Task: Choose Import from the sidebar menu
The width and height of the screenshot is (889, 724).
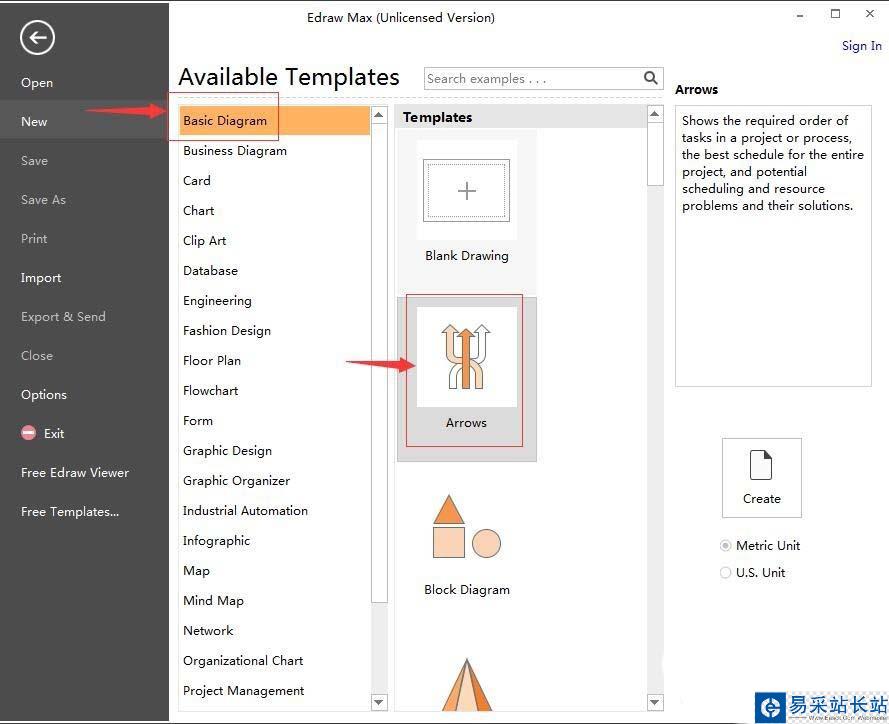Action: (41, 278)
